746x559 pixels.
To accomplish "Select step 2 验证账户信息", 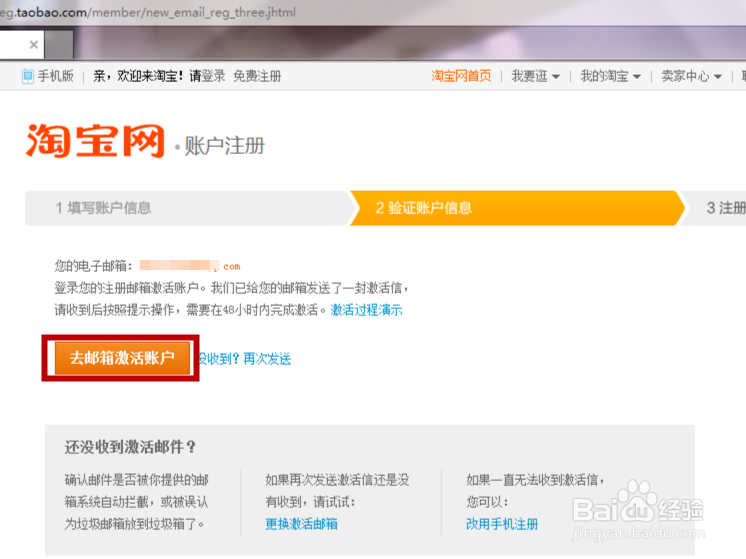I will [516, 208].
